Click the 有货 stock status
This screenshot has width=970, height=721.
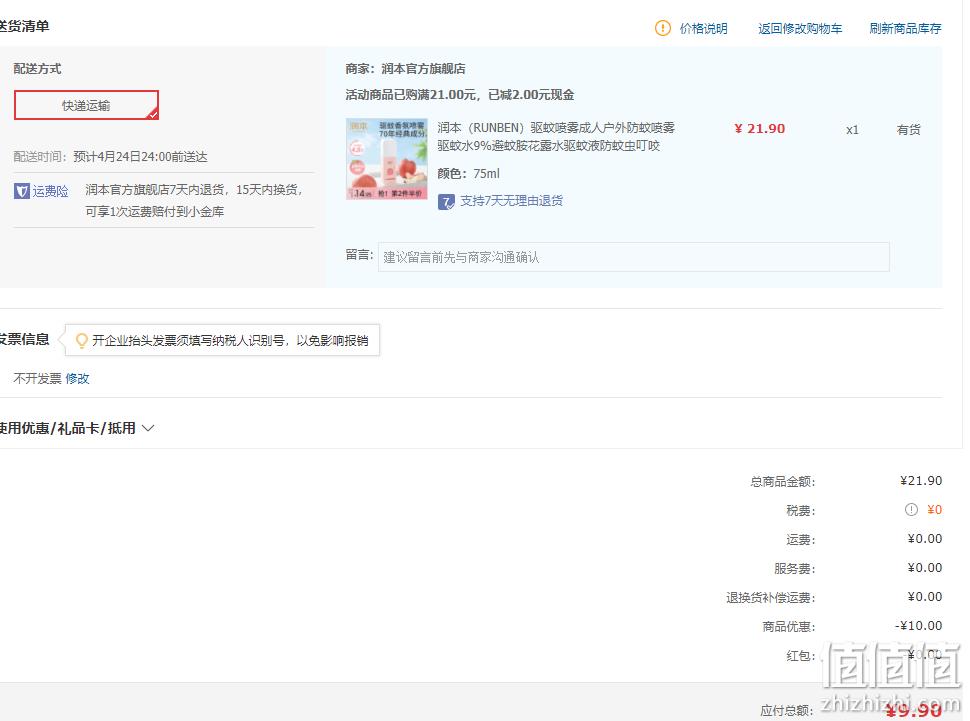(908, 129)
